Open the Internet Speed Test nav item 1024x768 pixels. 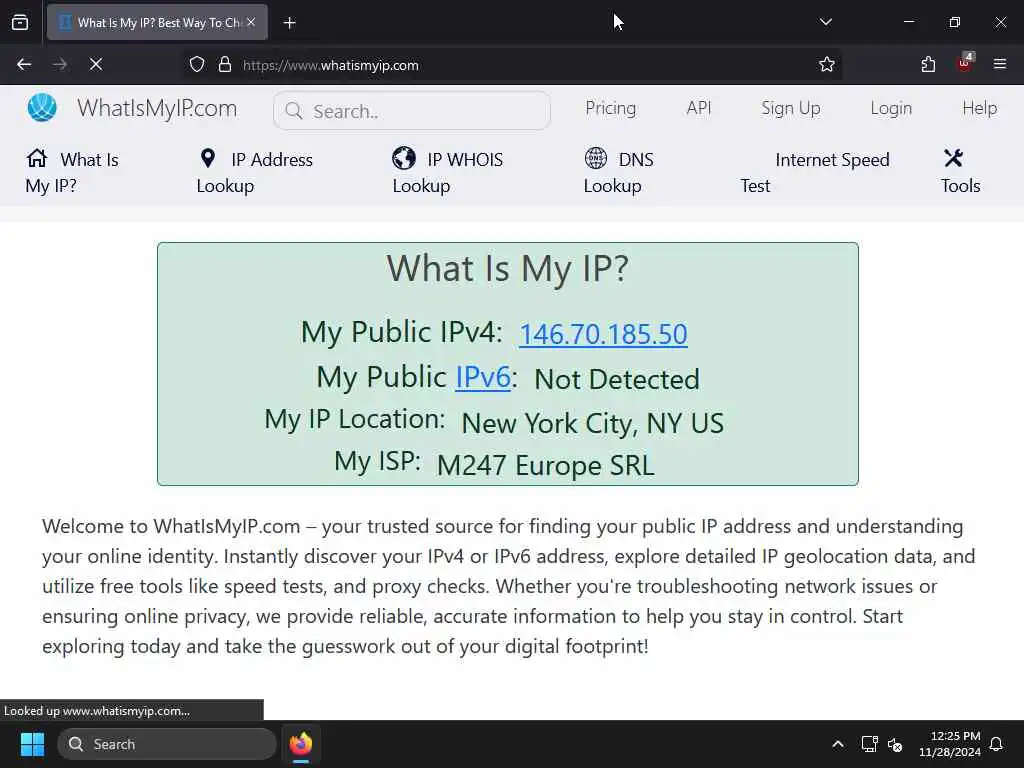(814, 172)
